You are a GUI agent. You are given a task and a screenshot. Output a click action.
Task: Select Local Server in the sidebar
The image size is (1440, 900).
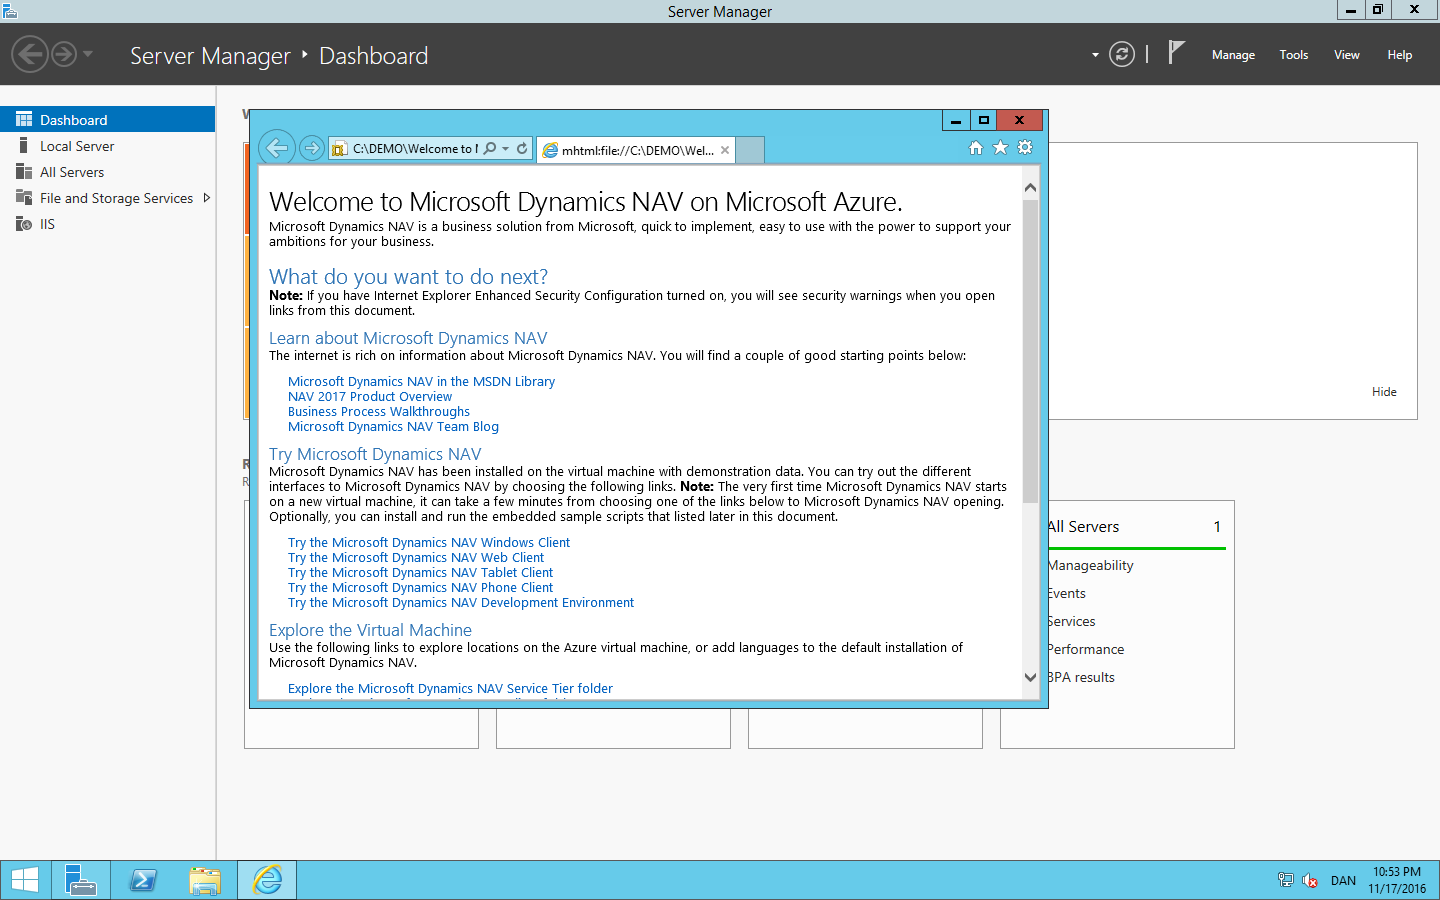(77, 146)
